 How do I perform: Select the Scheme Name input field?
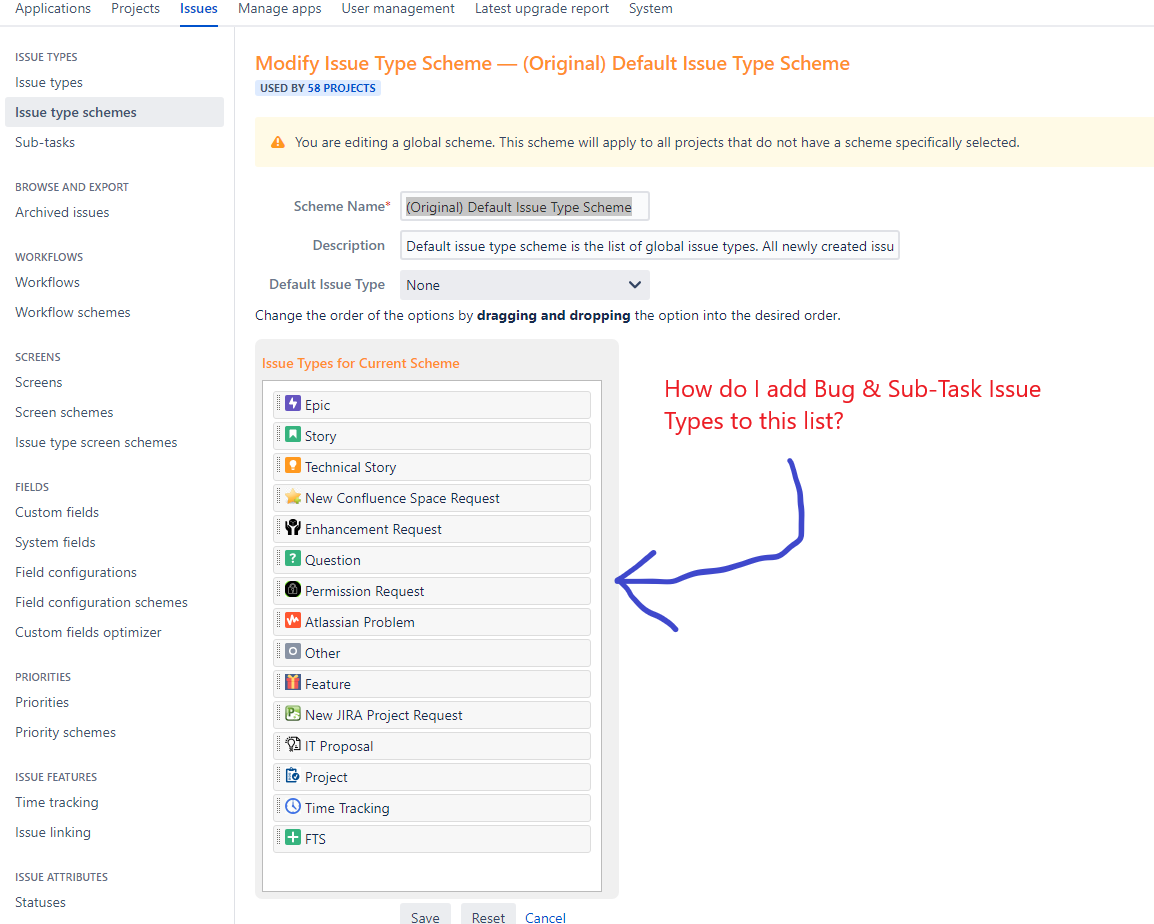[524, 206]
